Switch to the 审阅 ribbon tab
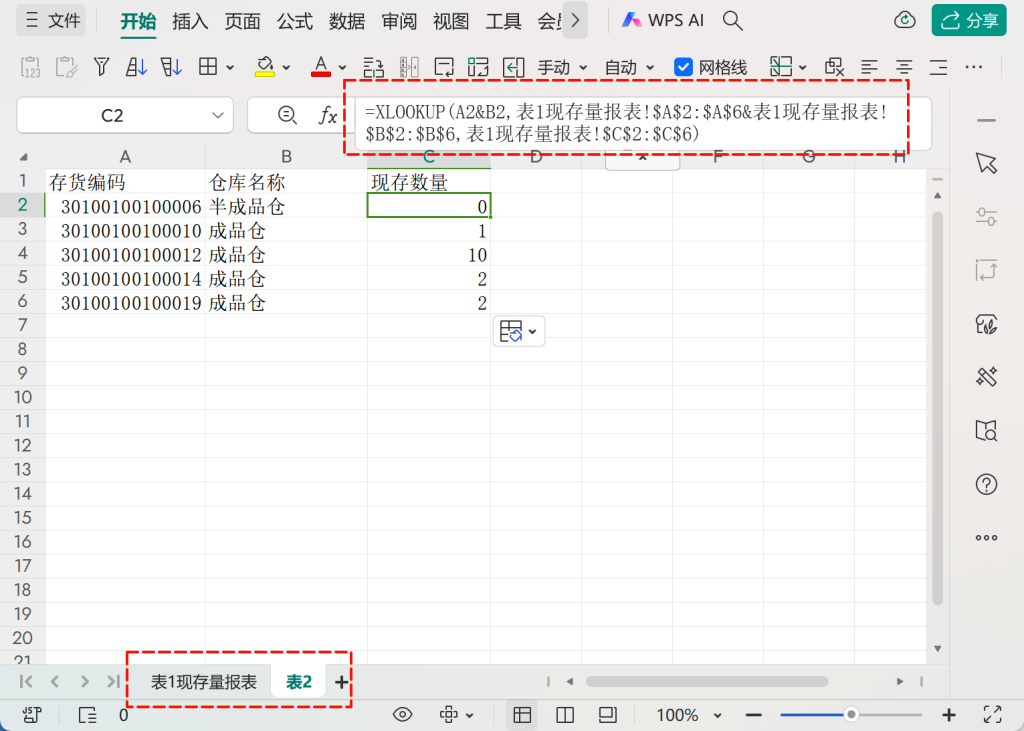Screen dimensions: 1024x731 pyautogui.click(x=399, y=22)
